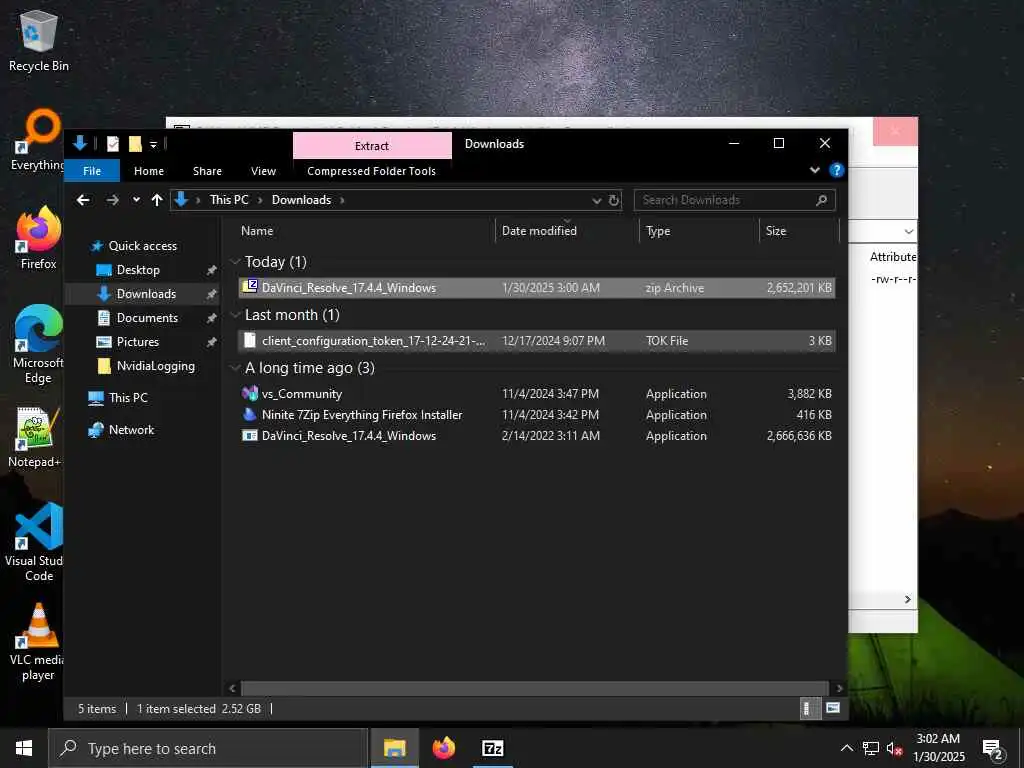Screen dimensions: 1024x768
Task: Select the Ninite 7Zip Everything Firefox Installer
Action: (536, 415)
